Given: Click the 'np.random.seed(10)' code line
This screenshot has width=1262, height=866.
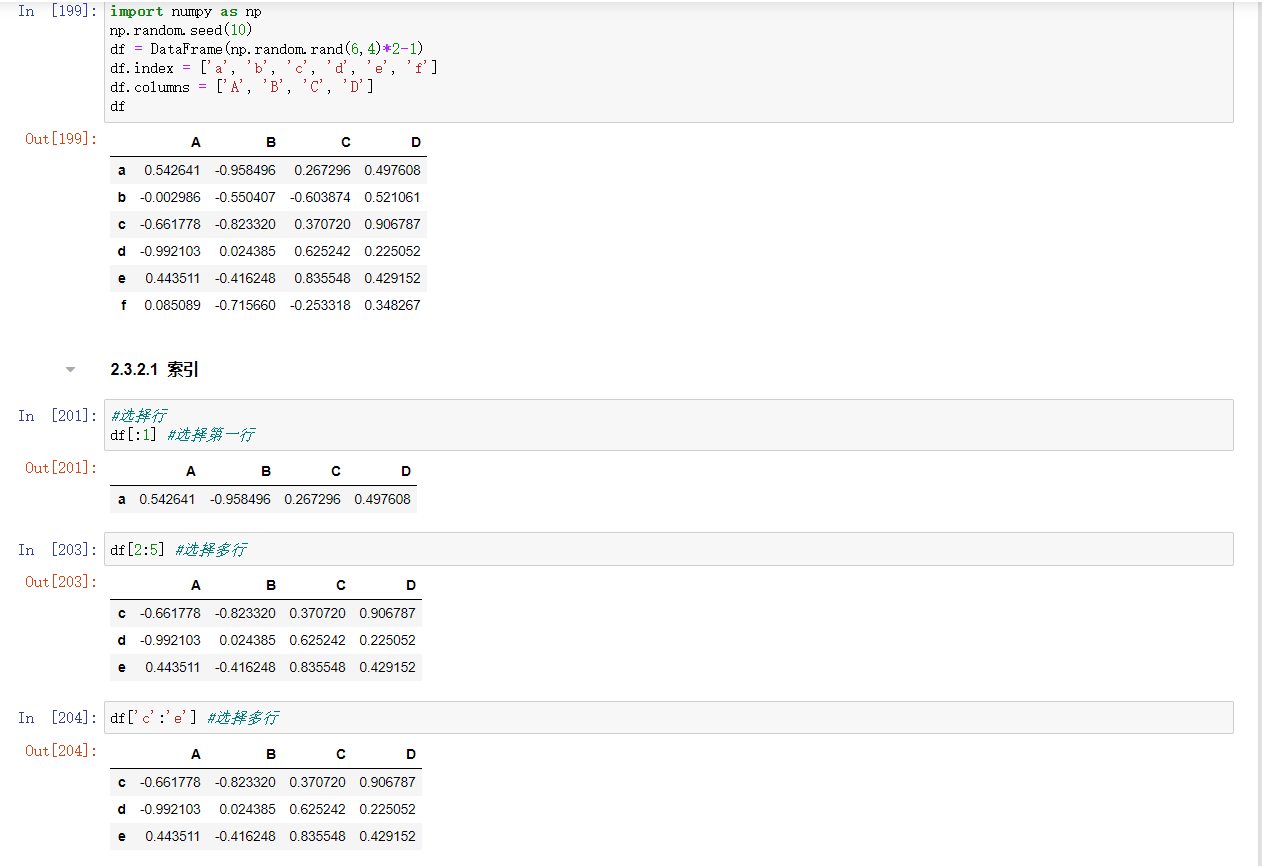Looking at the screenshot, I should pos(181,30).
